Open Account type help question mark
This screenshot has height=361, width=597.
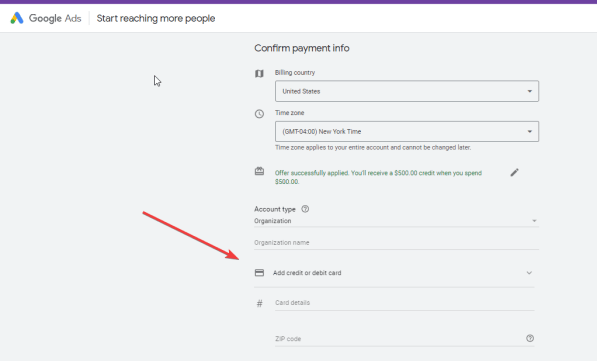pyautogui.click(x=305, y=209)
